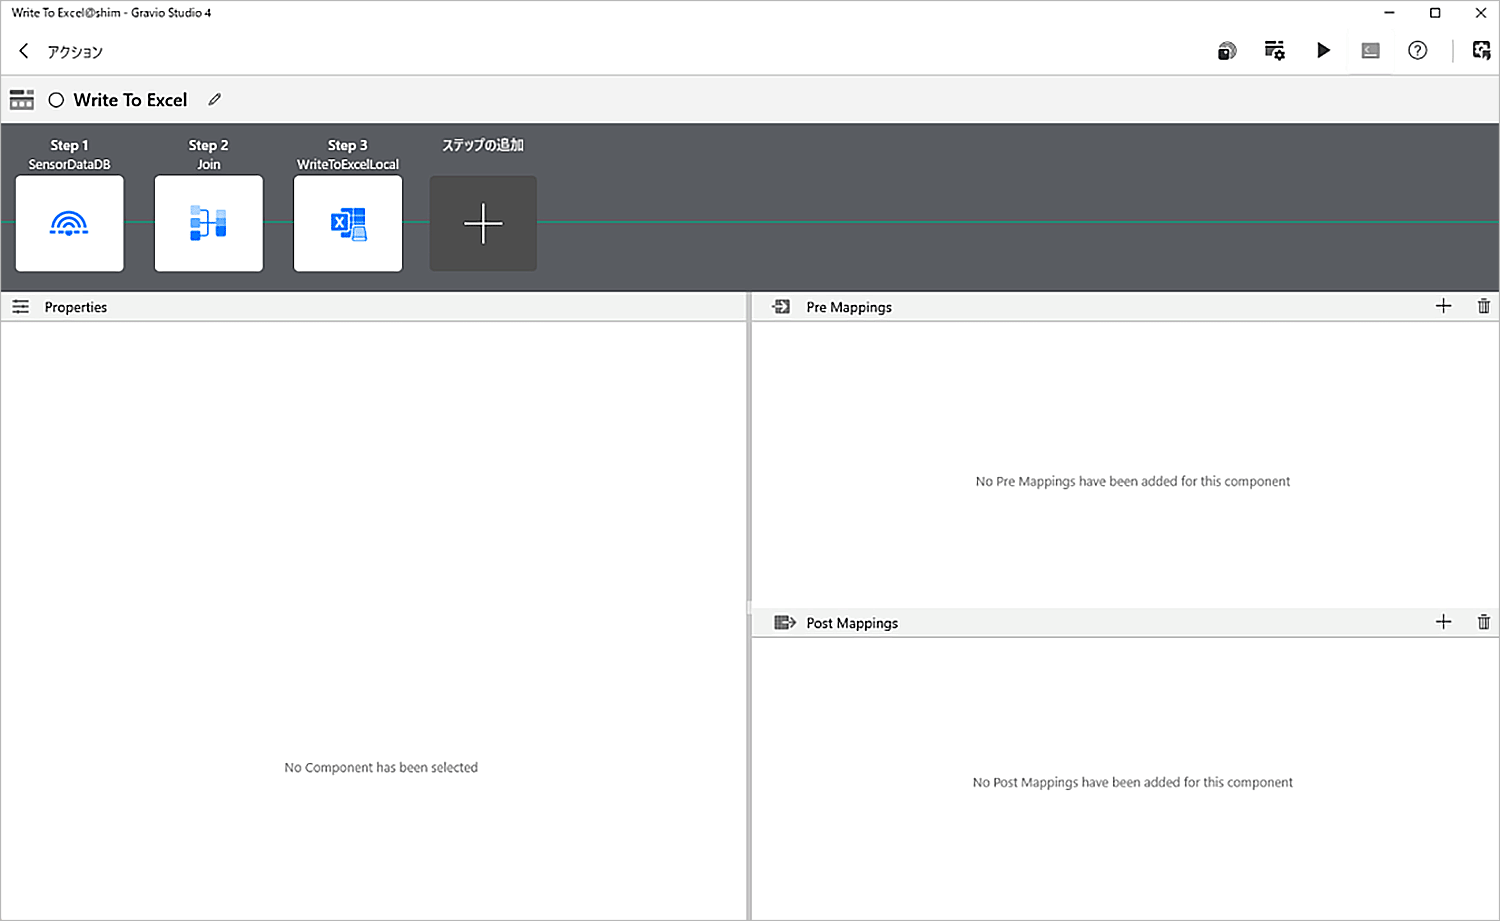Image resolution: width=1500 pixels, height=921 pixels.
Task: Open the SensorDataDB step 1 component
Action: point(70,223)
